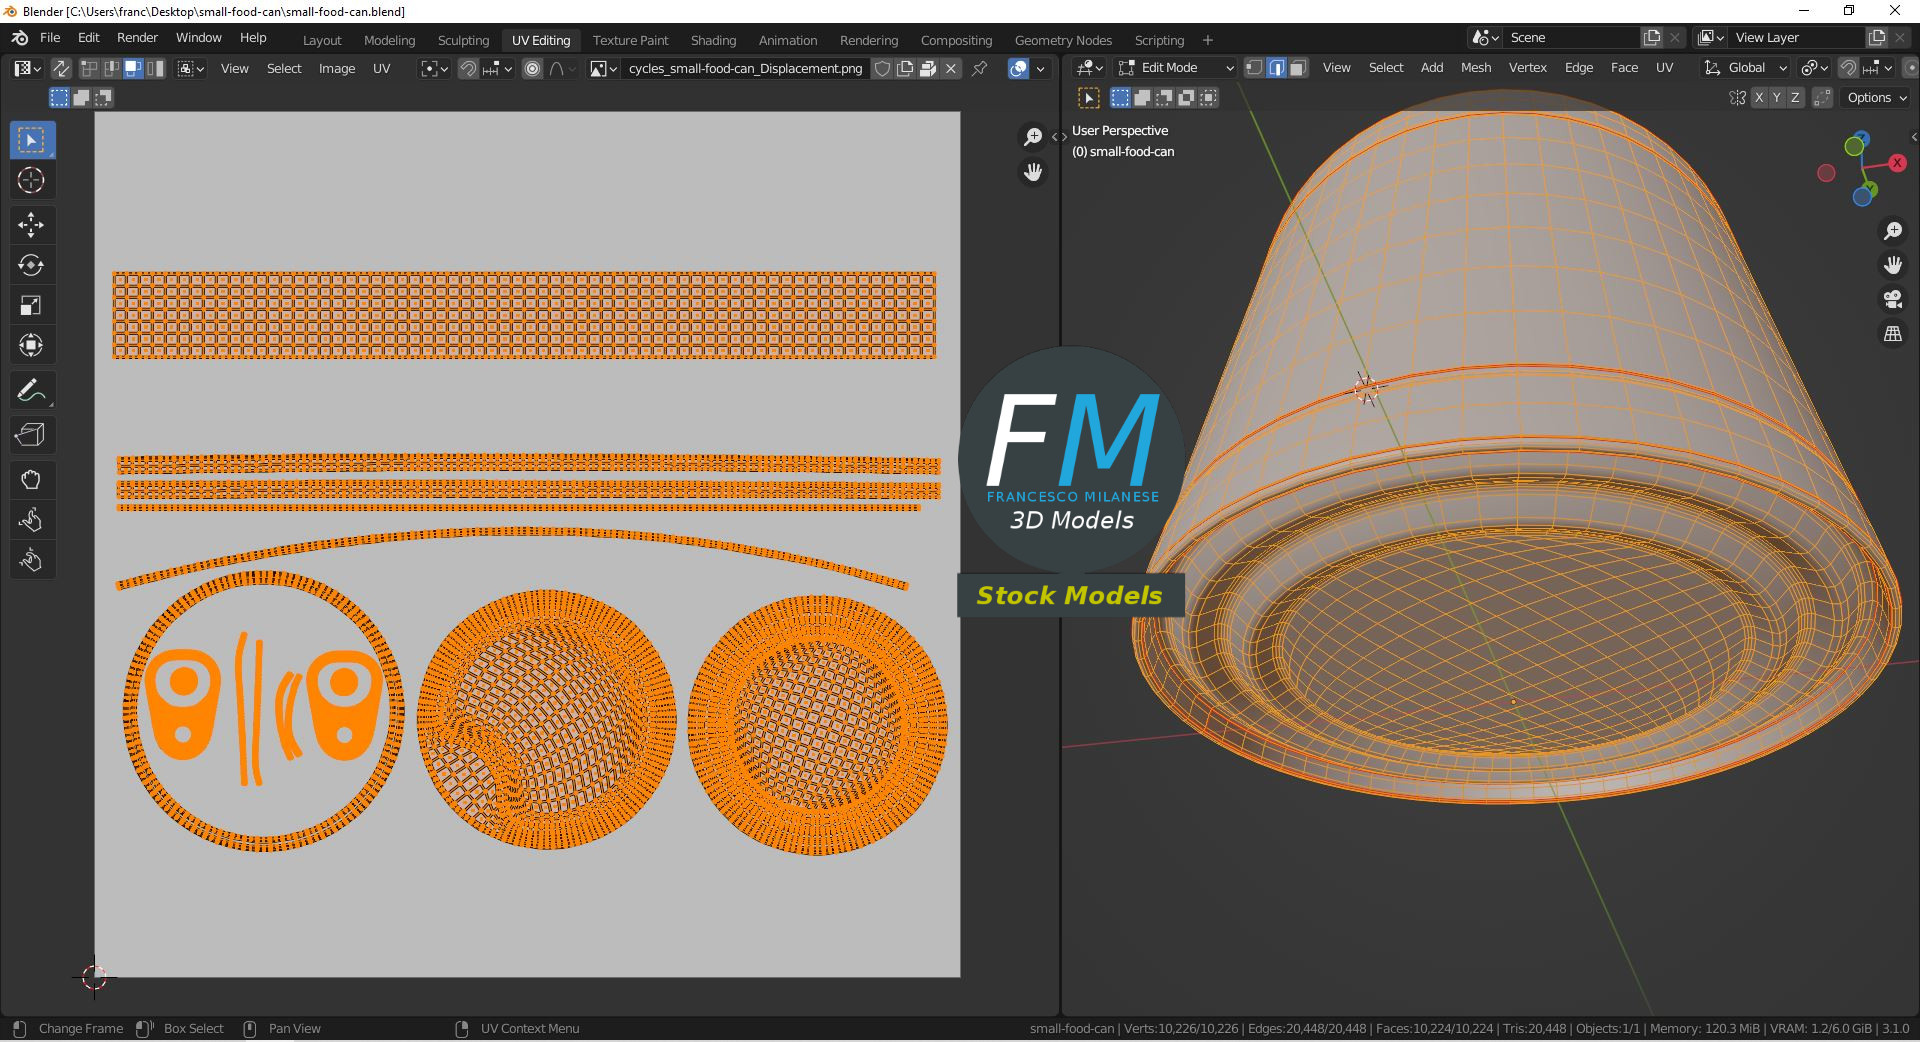Viewport: 1920px width, 1042px height.
Task: Select the UV Grab sculpt tool
Action: tap(31, 480)
